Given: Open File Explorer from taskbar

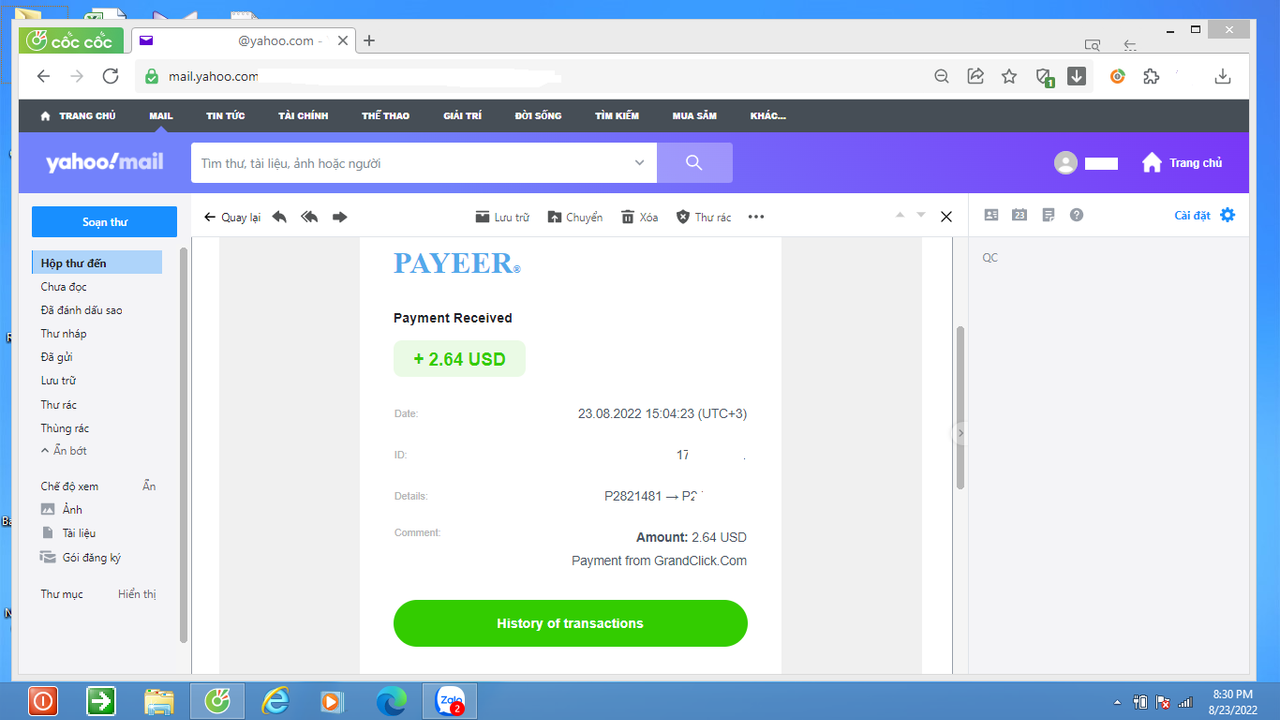Looking at the screenshot, I should click(x=159, y=702).
